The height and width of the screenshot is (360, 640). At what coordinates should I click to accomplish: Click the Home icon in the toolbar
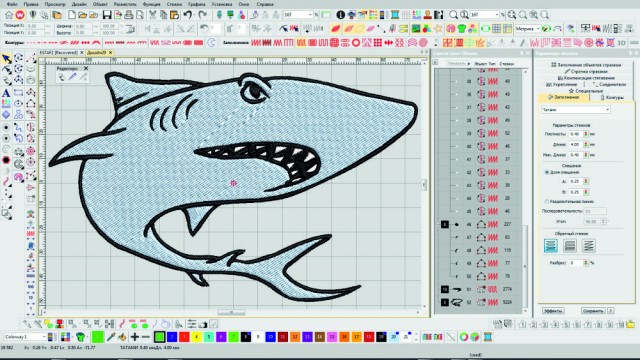pos(9,15)
